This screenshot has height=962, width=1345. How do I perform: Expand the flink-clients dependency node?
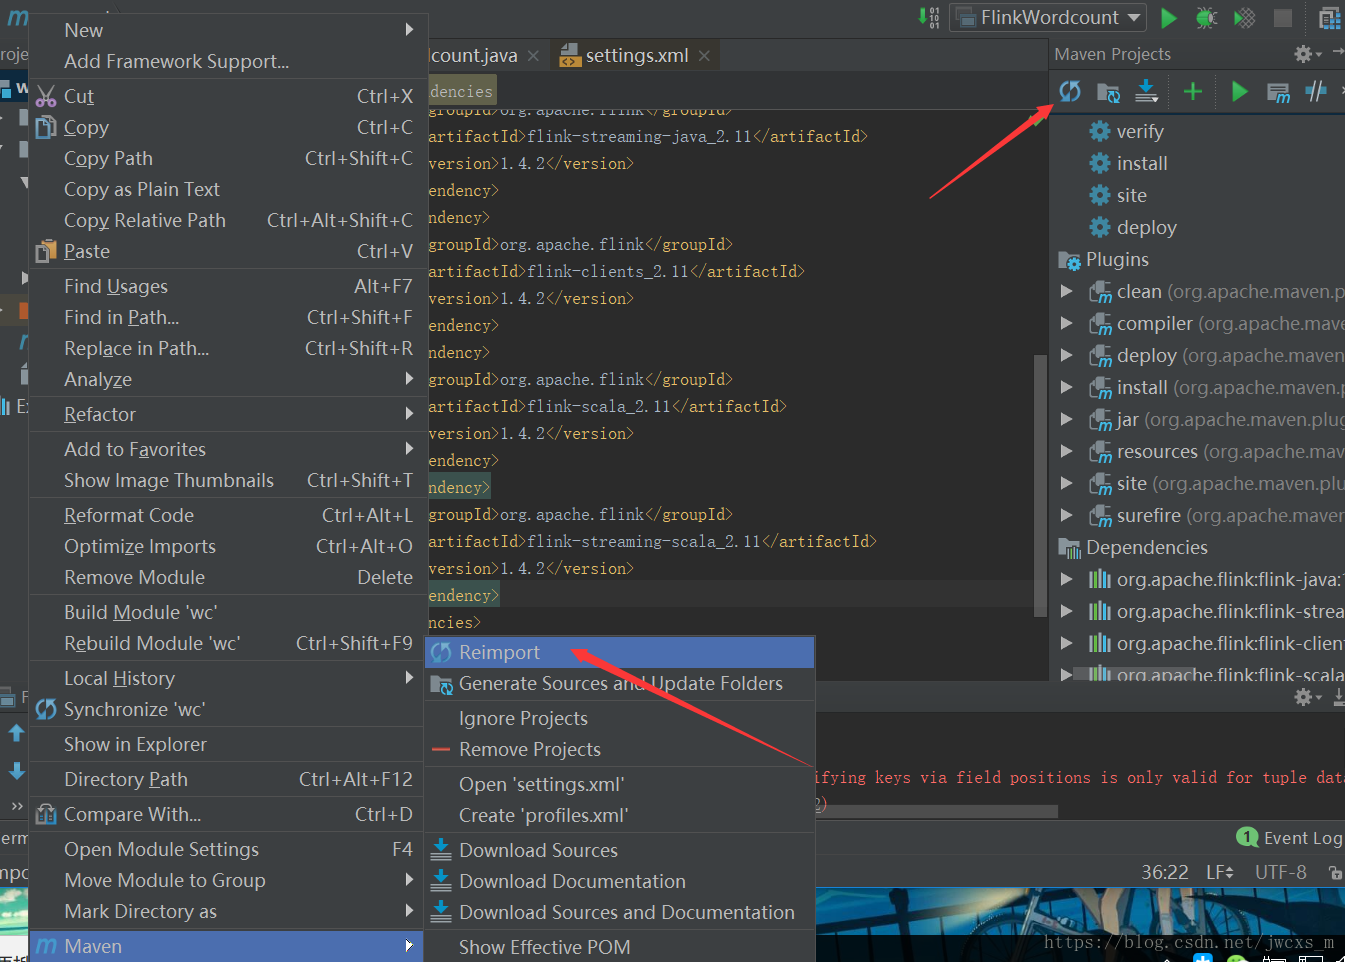point(1066,643)
